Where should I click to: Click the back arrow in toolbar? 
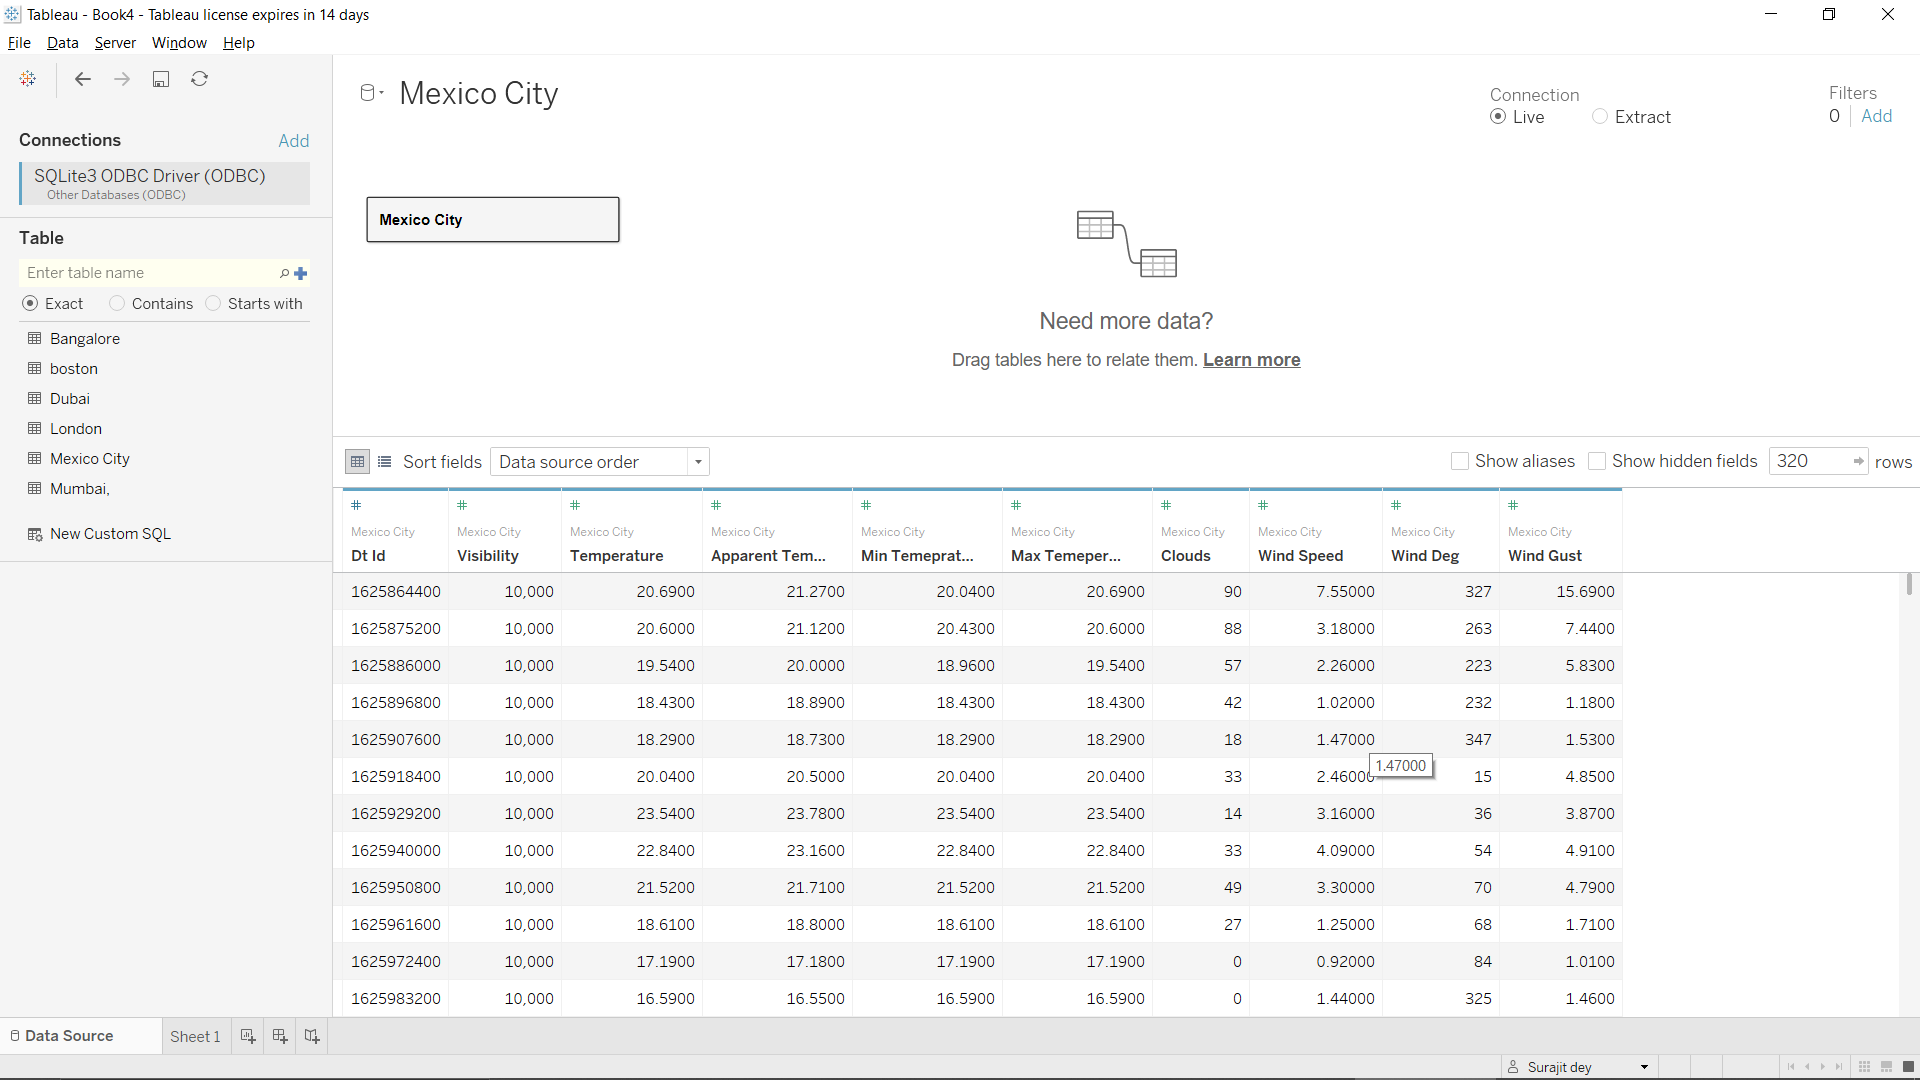tap(83, 79)
